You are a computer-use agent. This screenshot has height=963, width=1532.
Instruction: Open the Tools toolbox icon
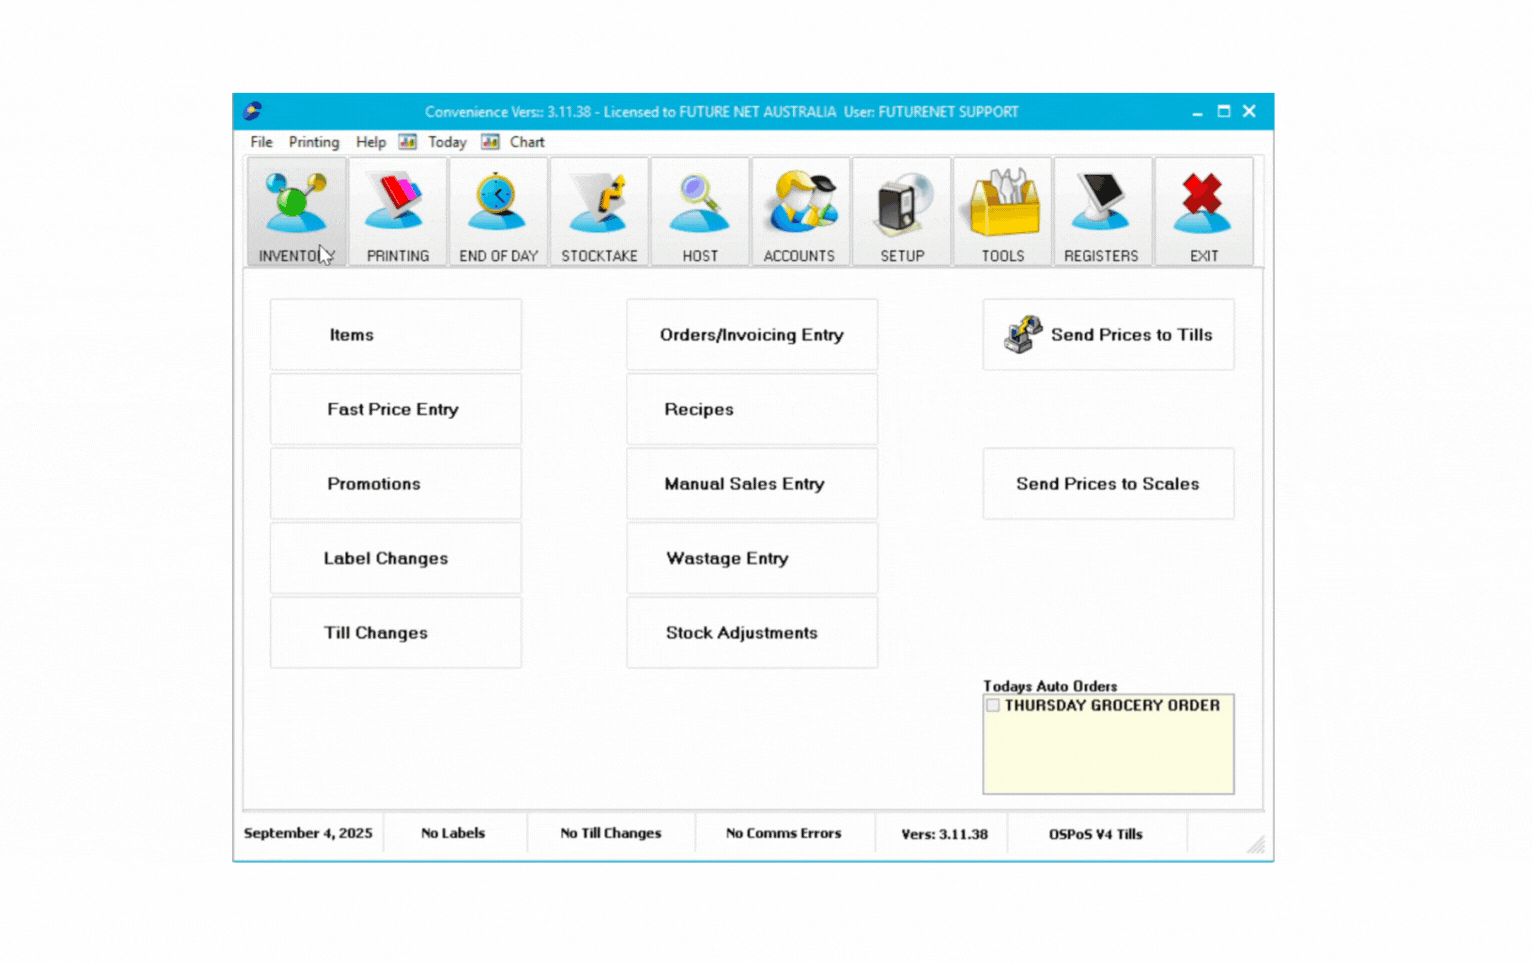1002,210
